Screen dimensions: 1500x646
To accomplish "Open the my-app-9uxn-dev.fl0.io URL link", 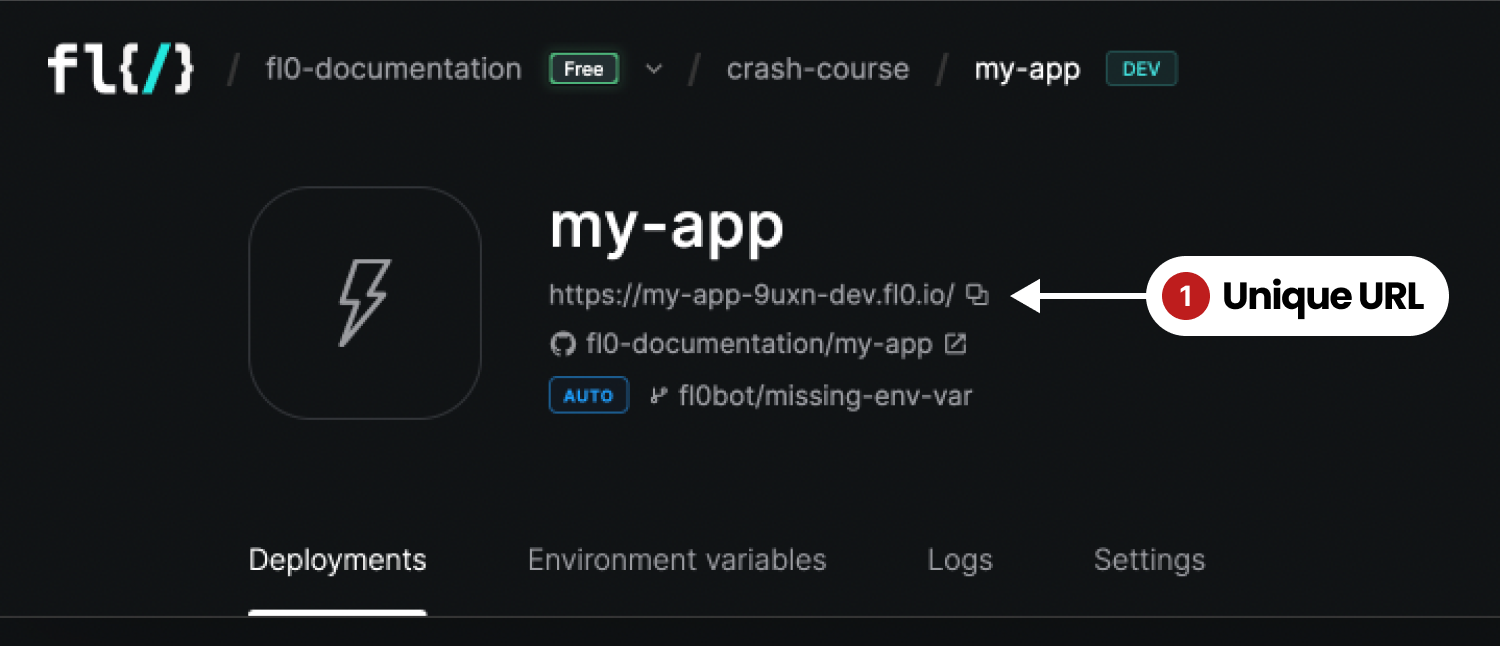I will point(752,295).
